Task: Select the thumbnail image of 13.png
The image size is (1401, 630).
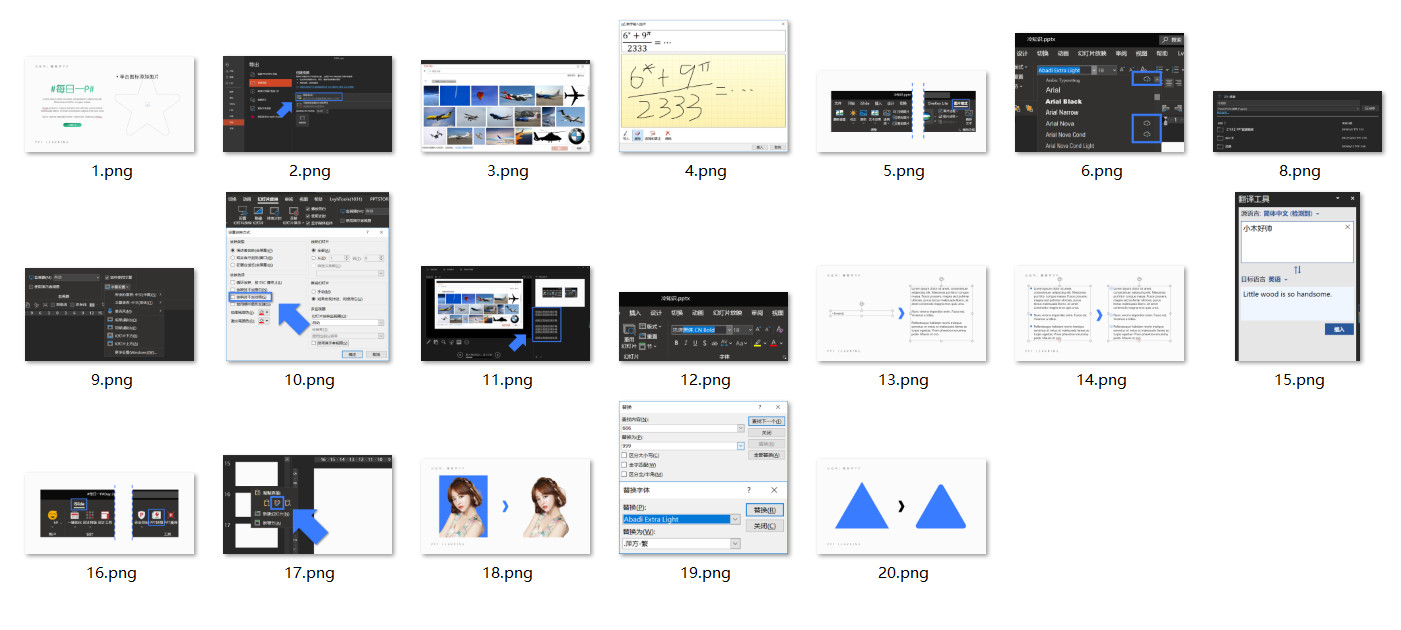Action: click(x=902, y=314)
